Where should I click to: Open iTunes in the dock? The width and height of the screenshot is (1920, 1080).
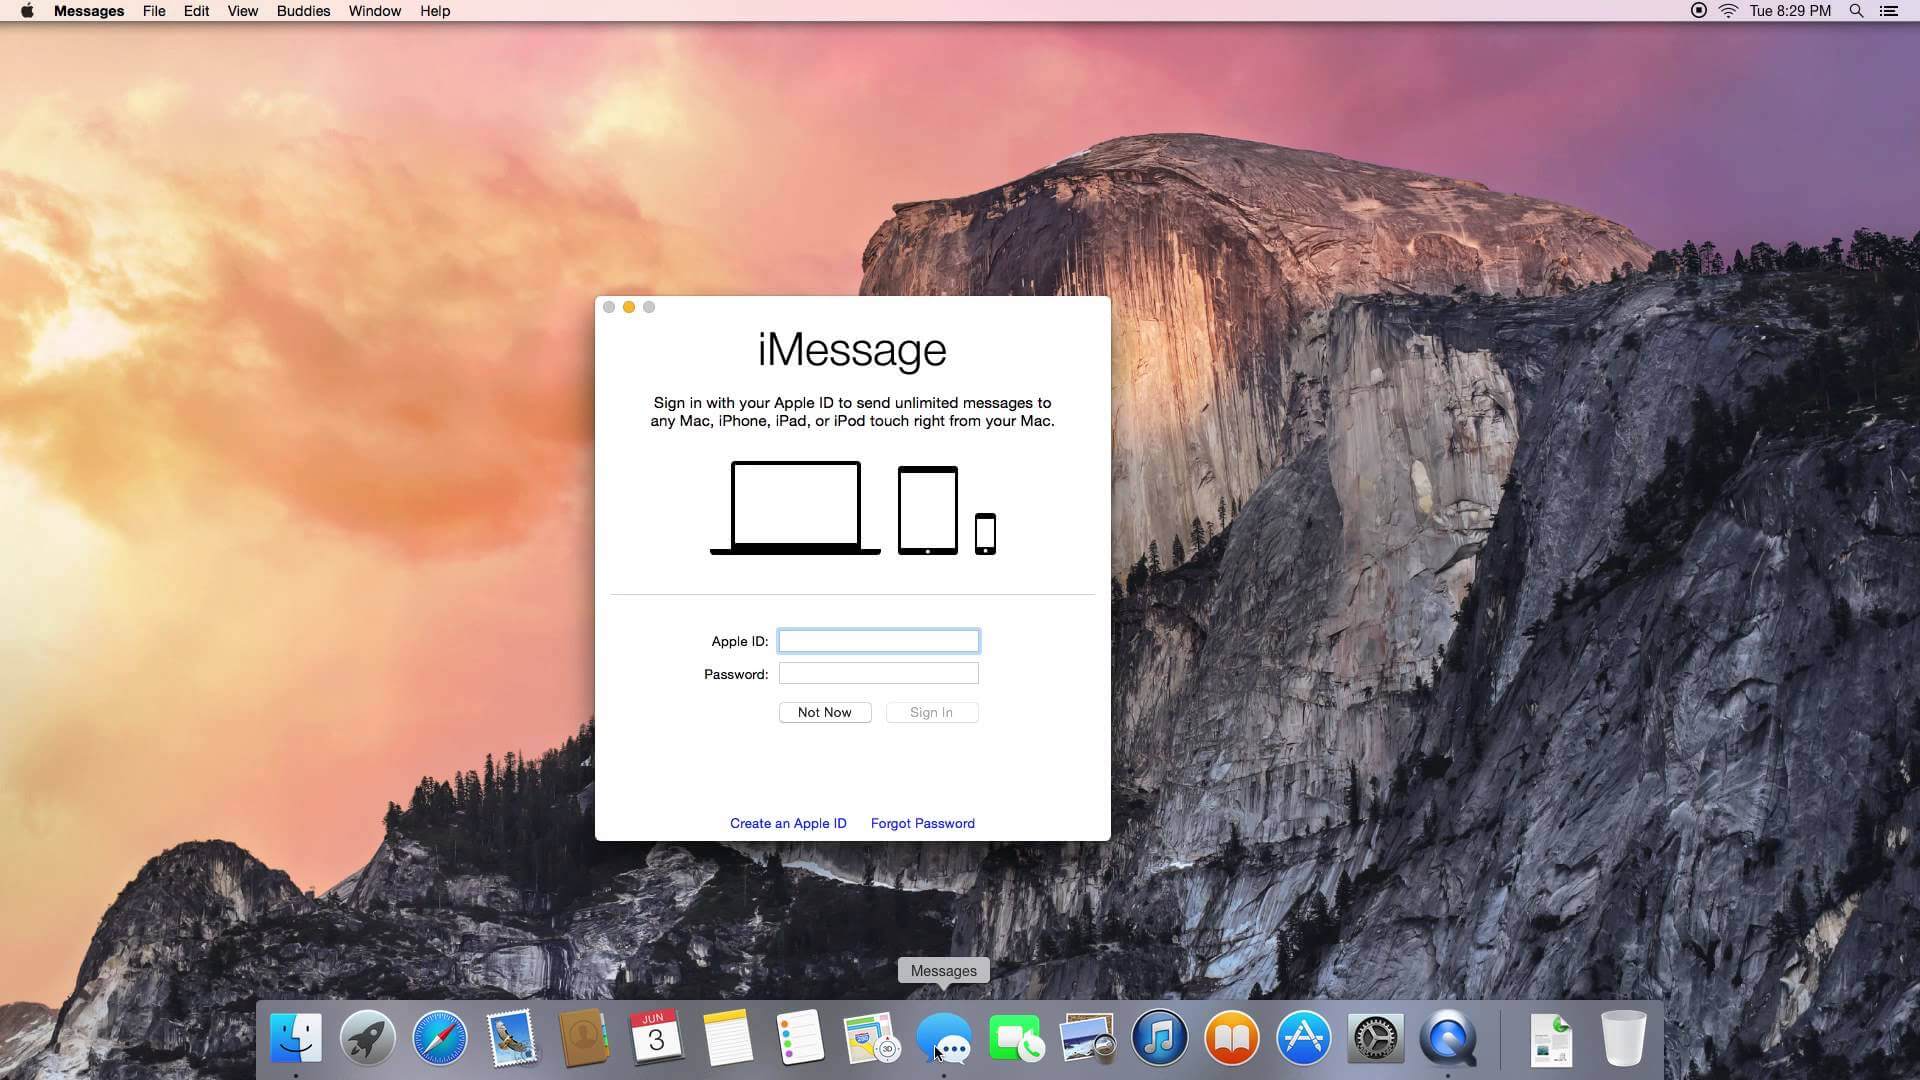tap(1159, 1038)
